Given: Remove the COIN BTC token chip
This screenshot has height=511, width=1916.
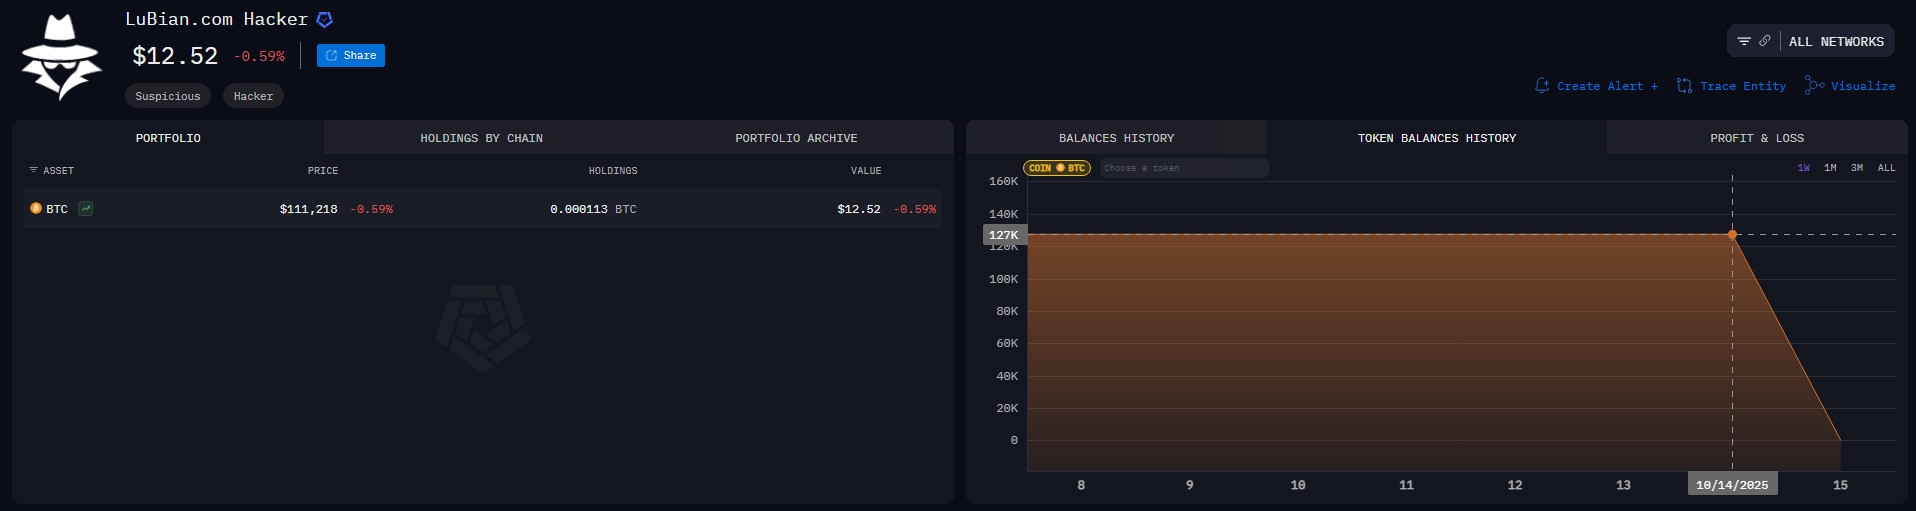Looking at the screenshot, I should (1056, 168).
